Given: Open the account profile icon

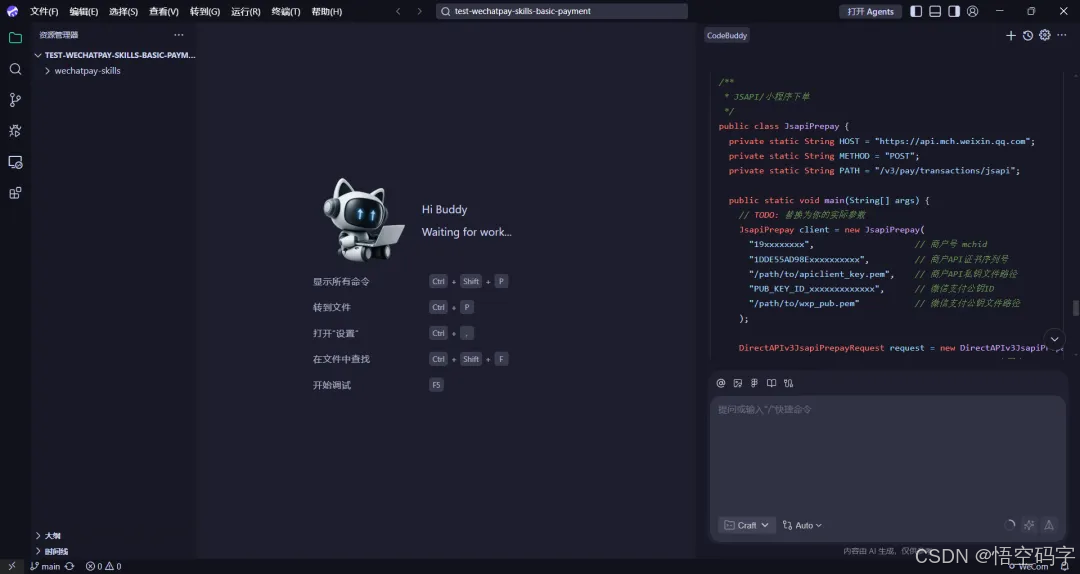Looking at the screenshot, I should pyautogui.click(x=973, y=11).
